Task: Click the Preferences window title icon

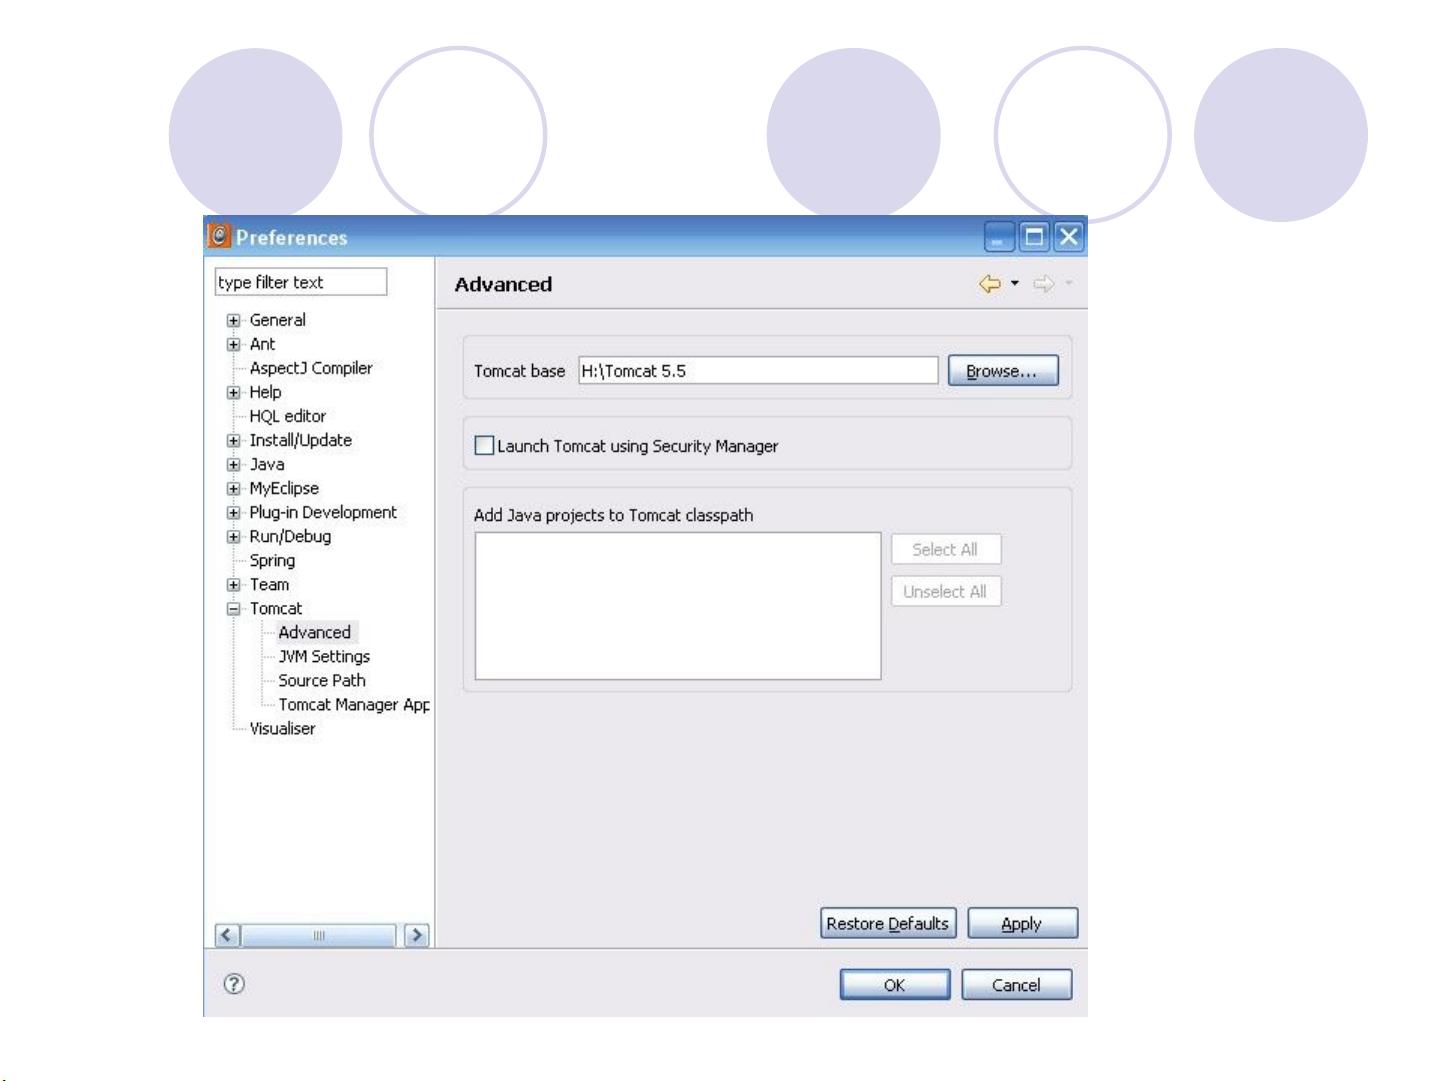Action: [x=219, y=236]
